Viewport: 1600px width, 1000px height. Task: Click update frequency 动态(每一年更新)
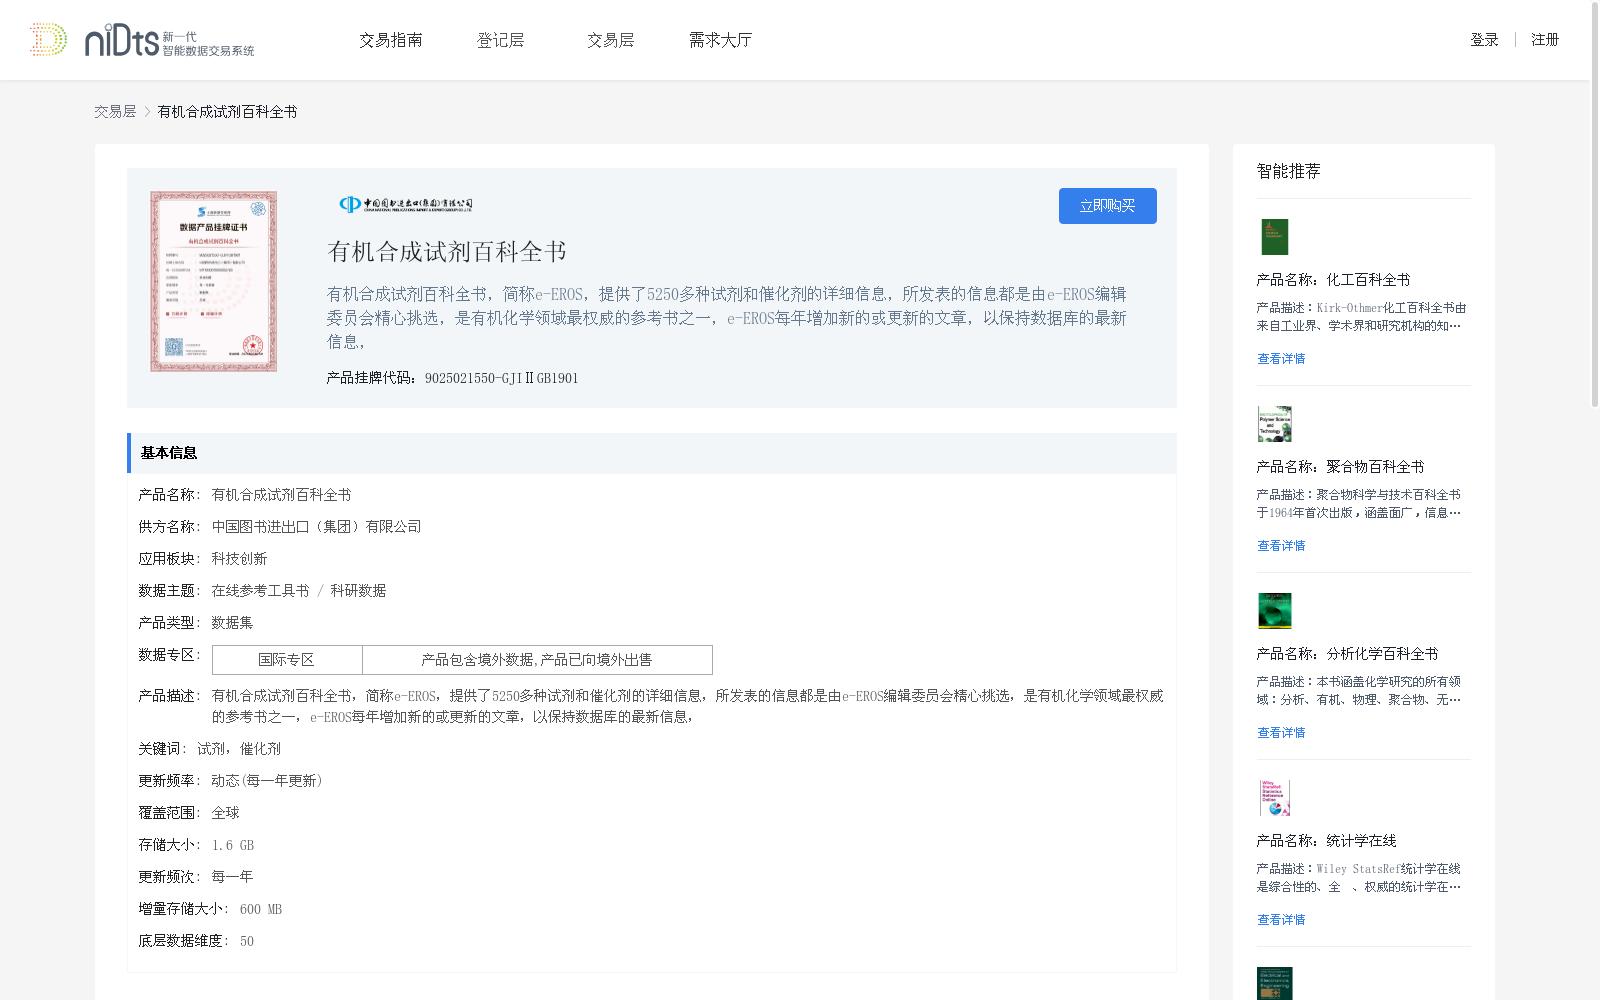267,781
